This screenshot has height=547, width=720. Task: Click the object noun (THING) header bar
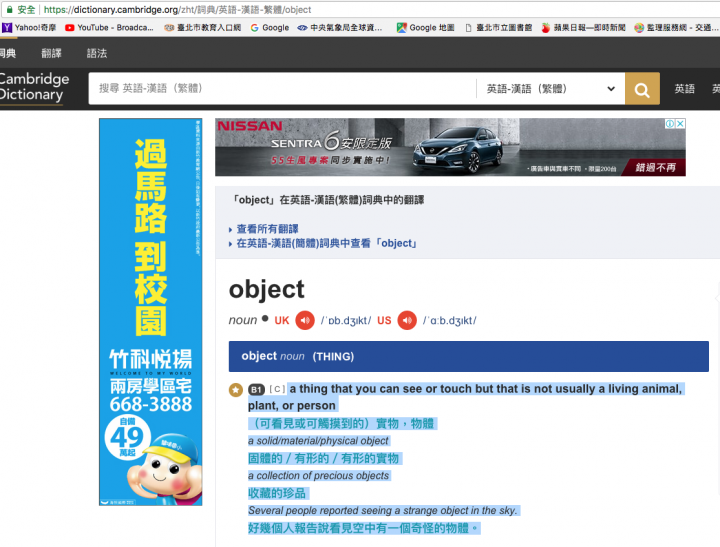coord(468,356)
